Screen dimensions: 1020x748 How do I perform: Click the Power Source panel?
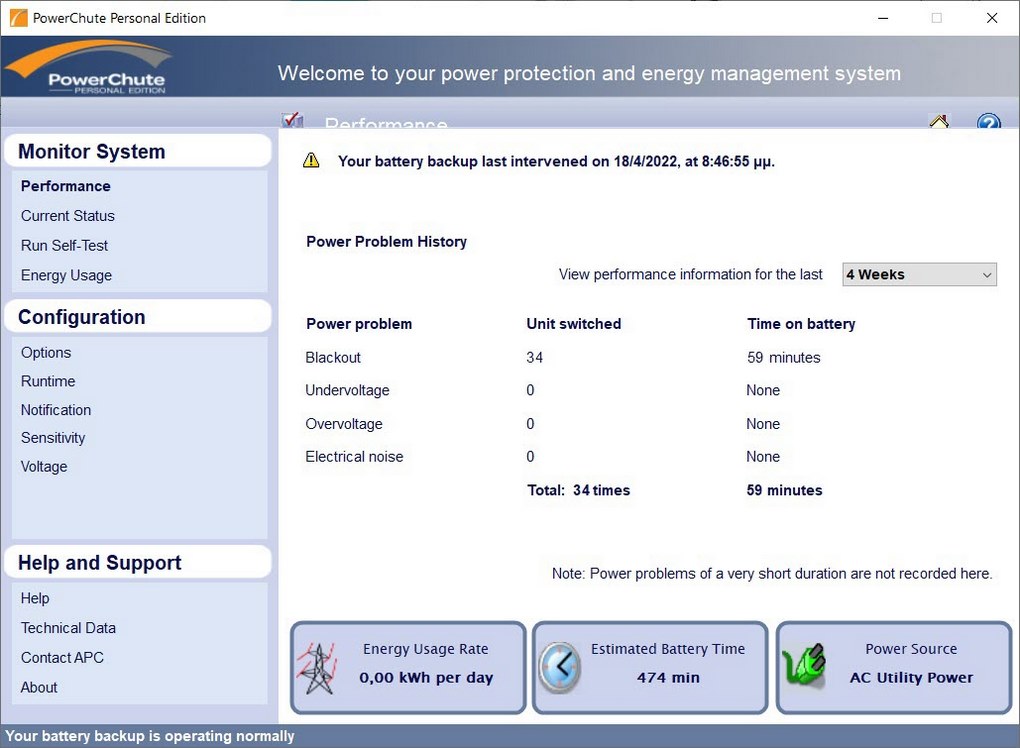point(894,667)
